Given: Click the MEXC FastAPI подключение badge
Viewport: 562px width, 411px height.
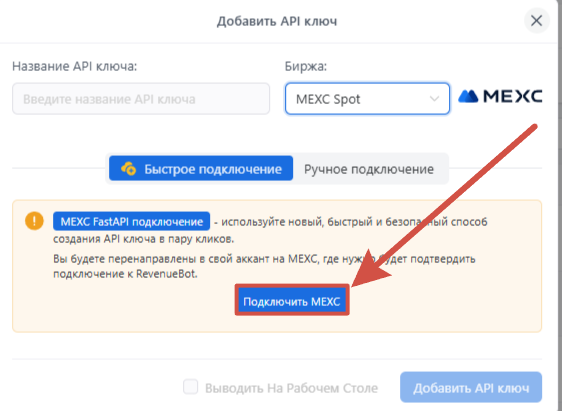Looking at the screenshot, I should 132,221.
